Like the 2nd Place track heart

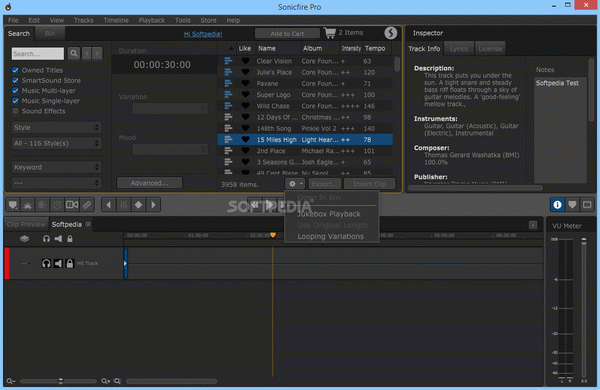(246, 151)
